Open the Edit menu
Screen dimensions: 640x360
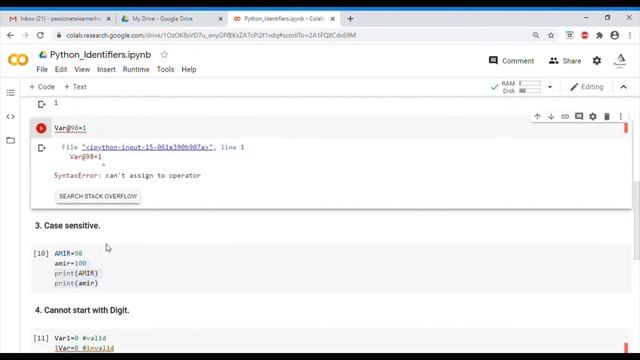(61, 69)
